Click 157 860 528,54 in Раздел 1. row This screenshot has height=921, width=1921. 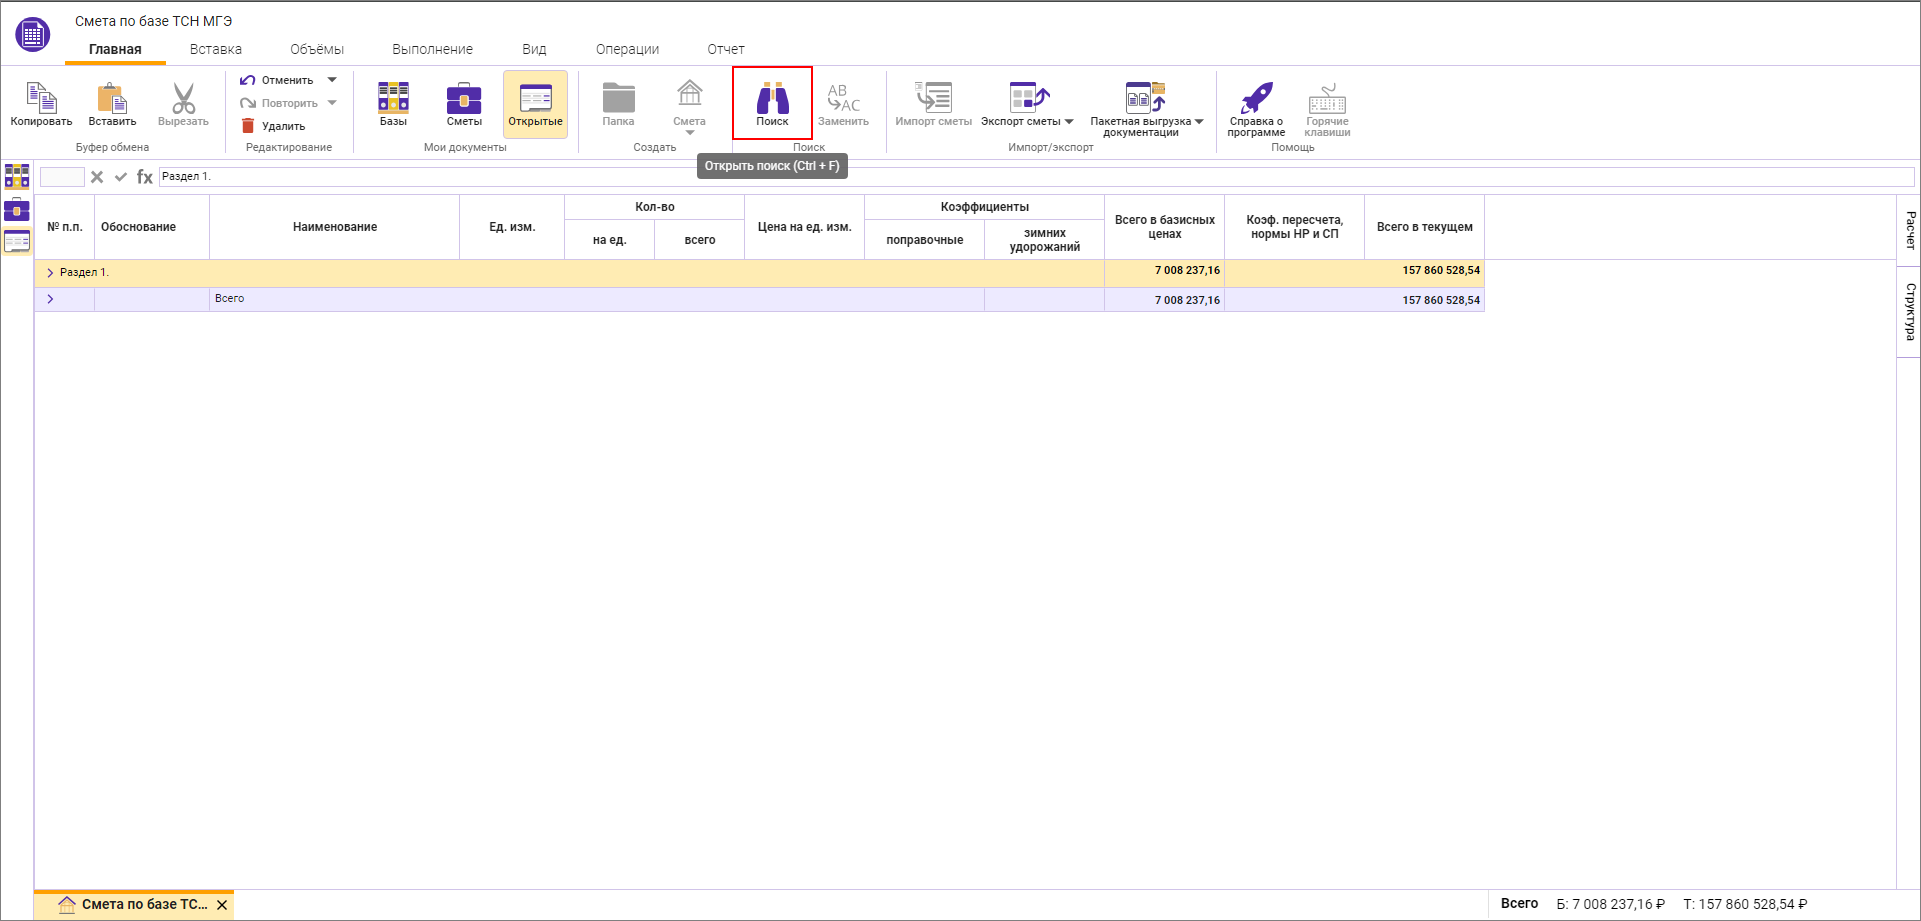1440,271
